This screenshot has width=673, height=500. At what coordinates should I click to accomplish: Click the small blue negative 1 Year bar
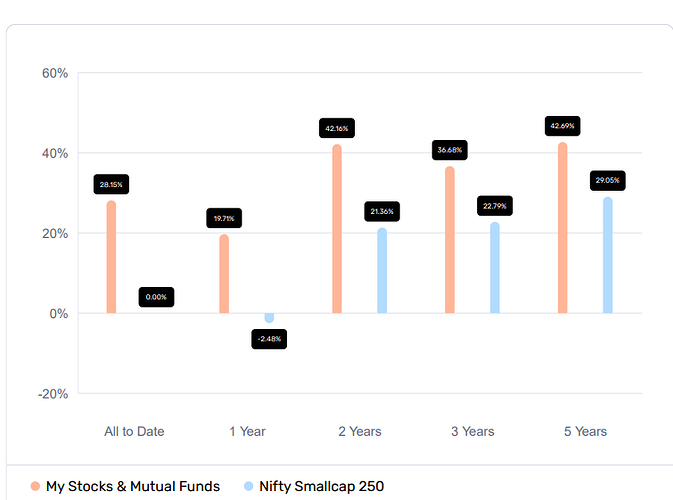pyautogui.click(x=269, y=318)
